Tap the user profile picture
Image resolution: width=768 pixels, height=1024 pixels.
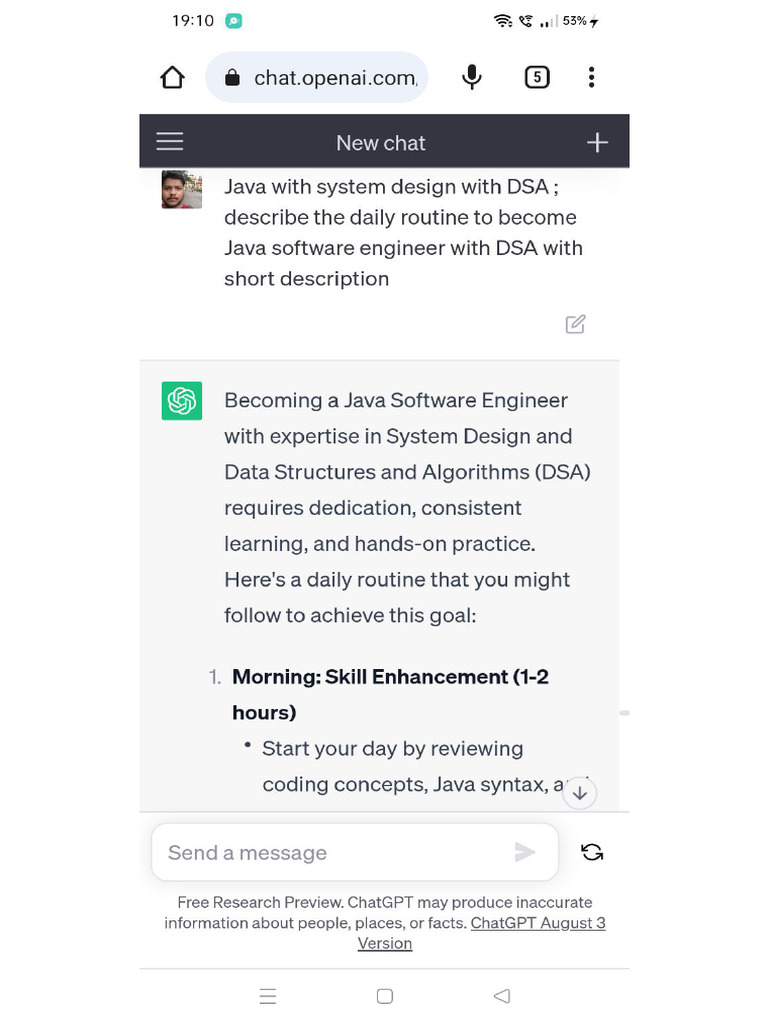(182, 189)
